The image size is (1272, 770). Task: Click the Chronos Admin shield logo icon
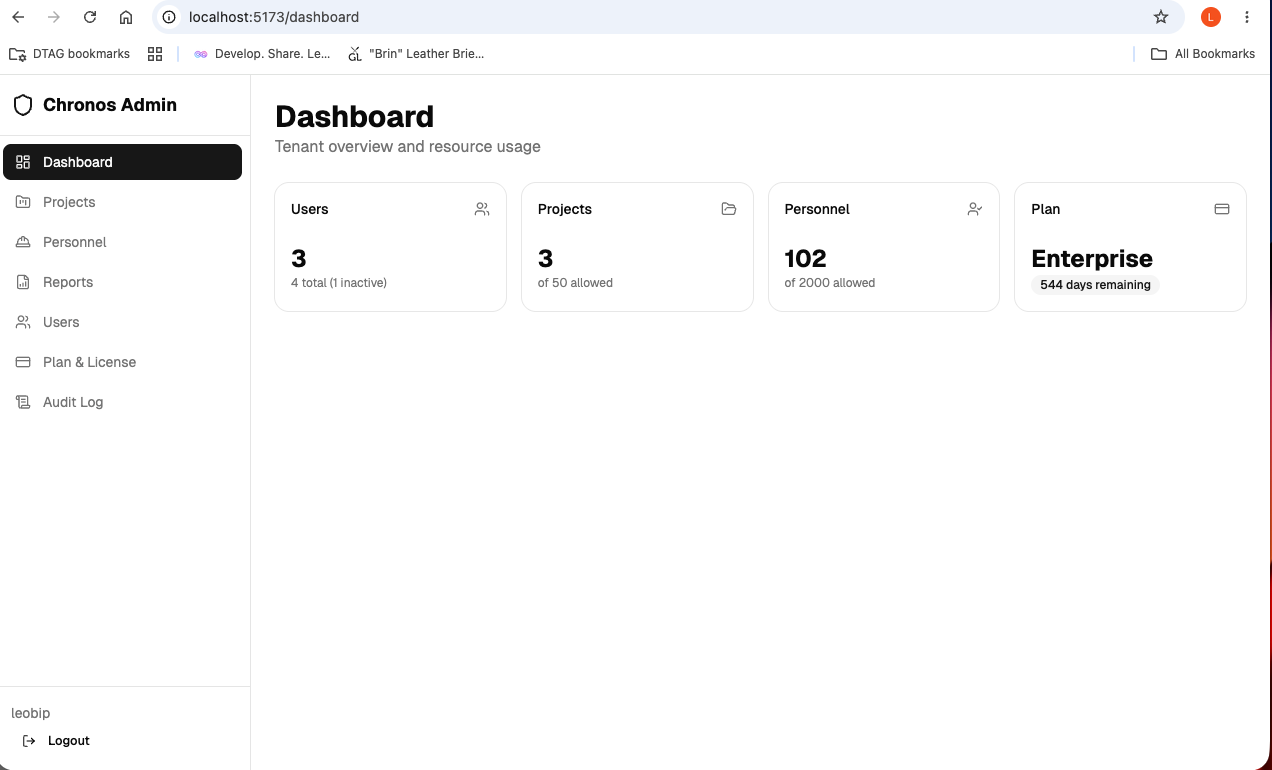[23, 105]
